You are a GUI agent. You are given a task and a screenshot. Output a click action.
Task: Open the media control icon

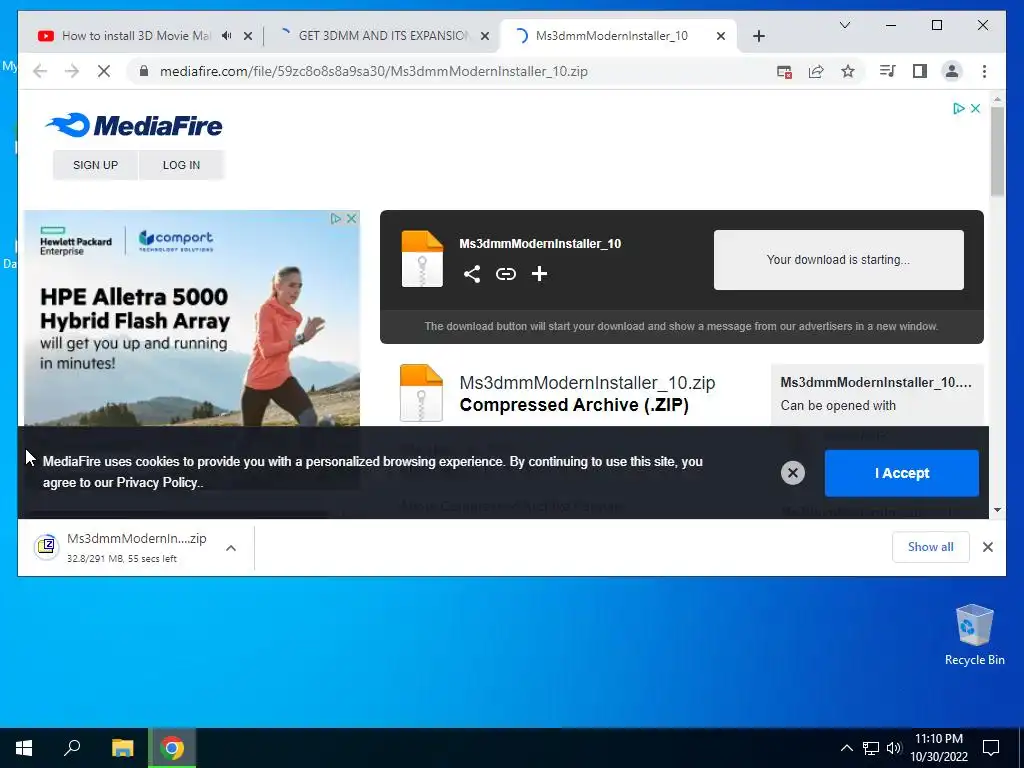click(x=888, y=71)
